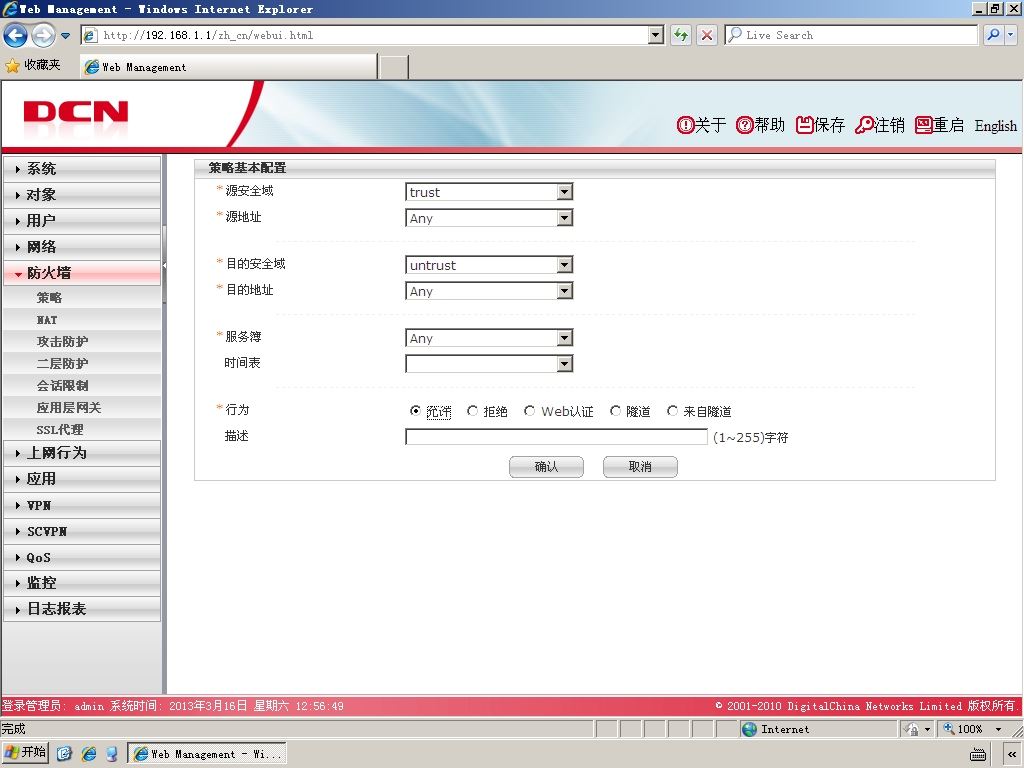
Task: Click the Web Management taskbar window button
Action: click(206, 754)
